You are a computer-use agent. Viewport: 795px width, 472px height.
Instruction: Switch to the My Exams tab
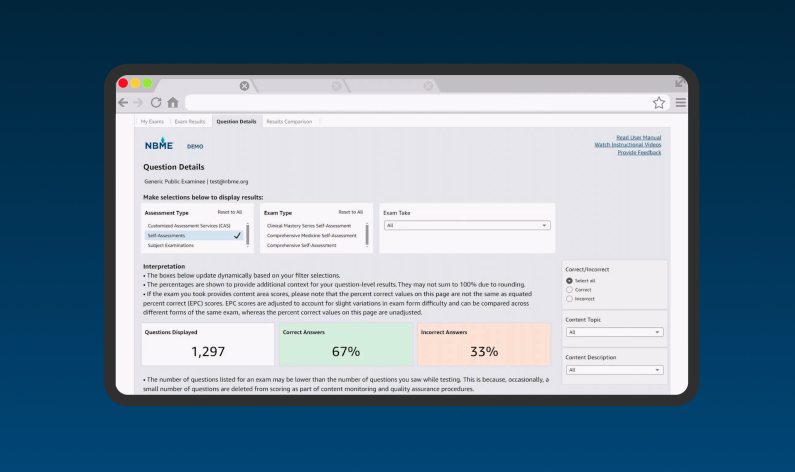(x=152, y=122)
